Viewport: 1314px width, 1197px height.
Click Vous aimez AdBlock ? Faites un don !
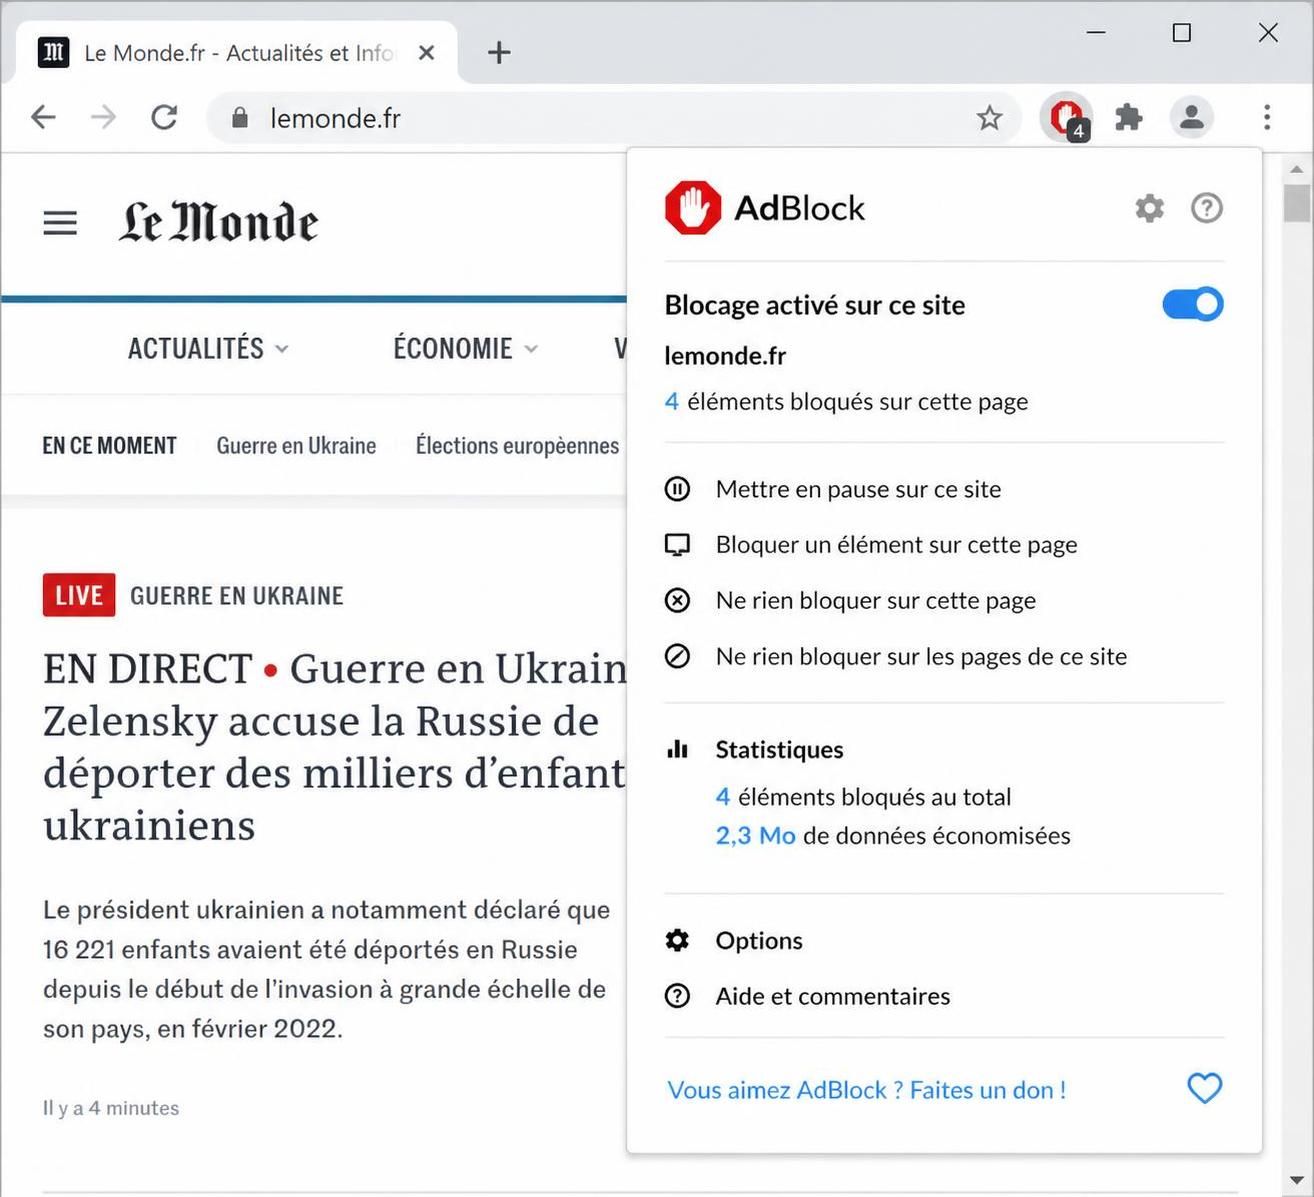tap(866, 1090)
